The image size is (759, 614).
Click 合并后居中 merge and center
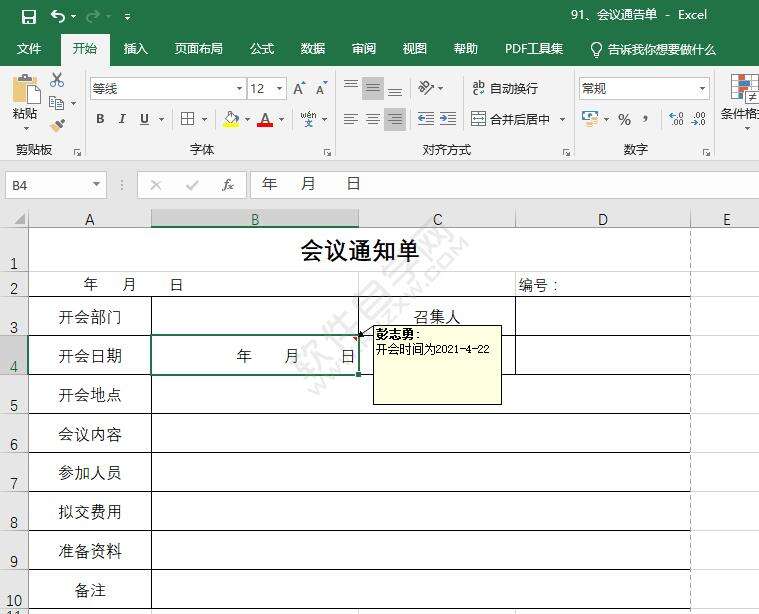[x=511, y=119]
